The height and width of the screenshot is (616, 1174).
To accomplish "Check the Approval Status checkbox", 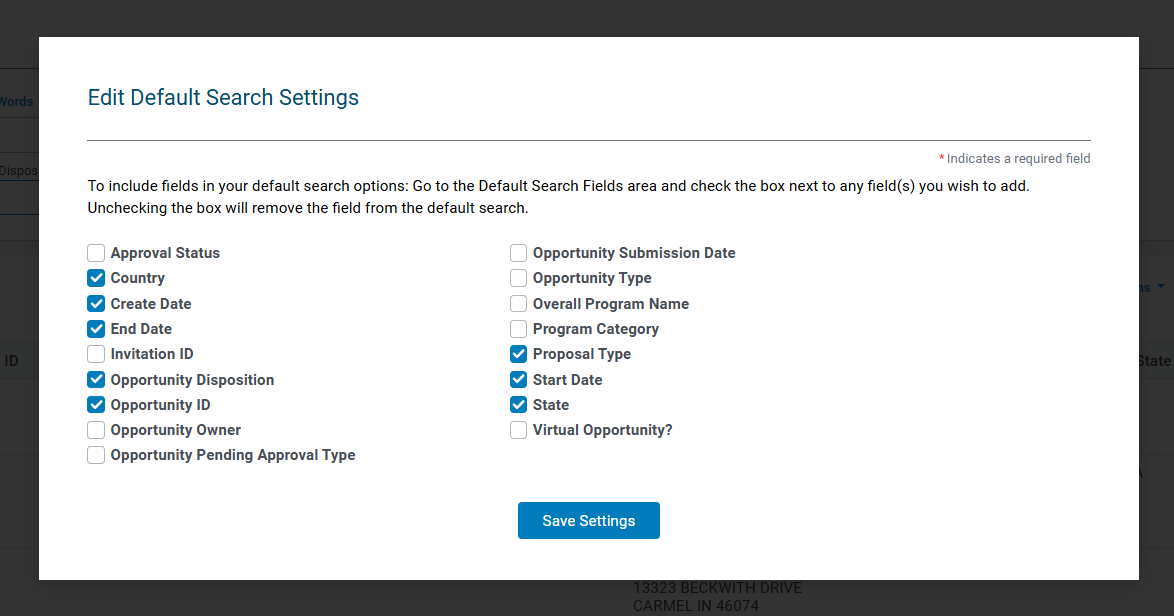I will [96, 253].
